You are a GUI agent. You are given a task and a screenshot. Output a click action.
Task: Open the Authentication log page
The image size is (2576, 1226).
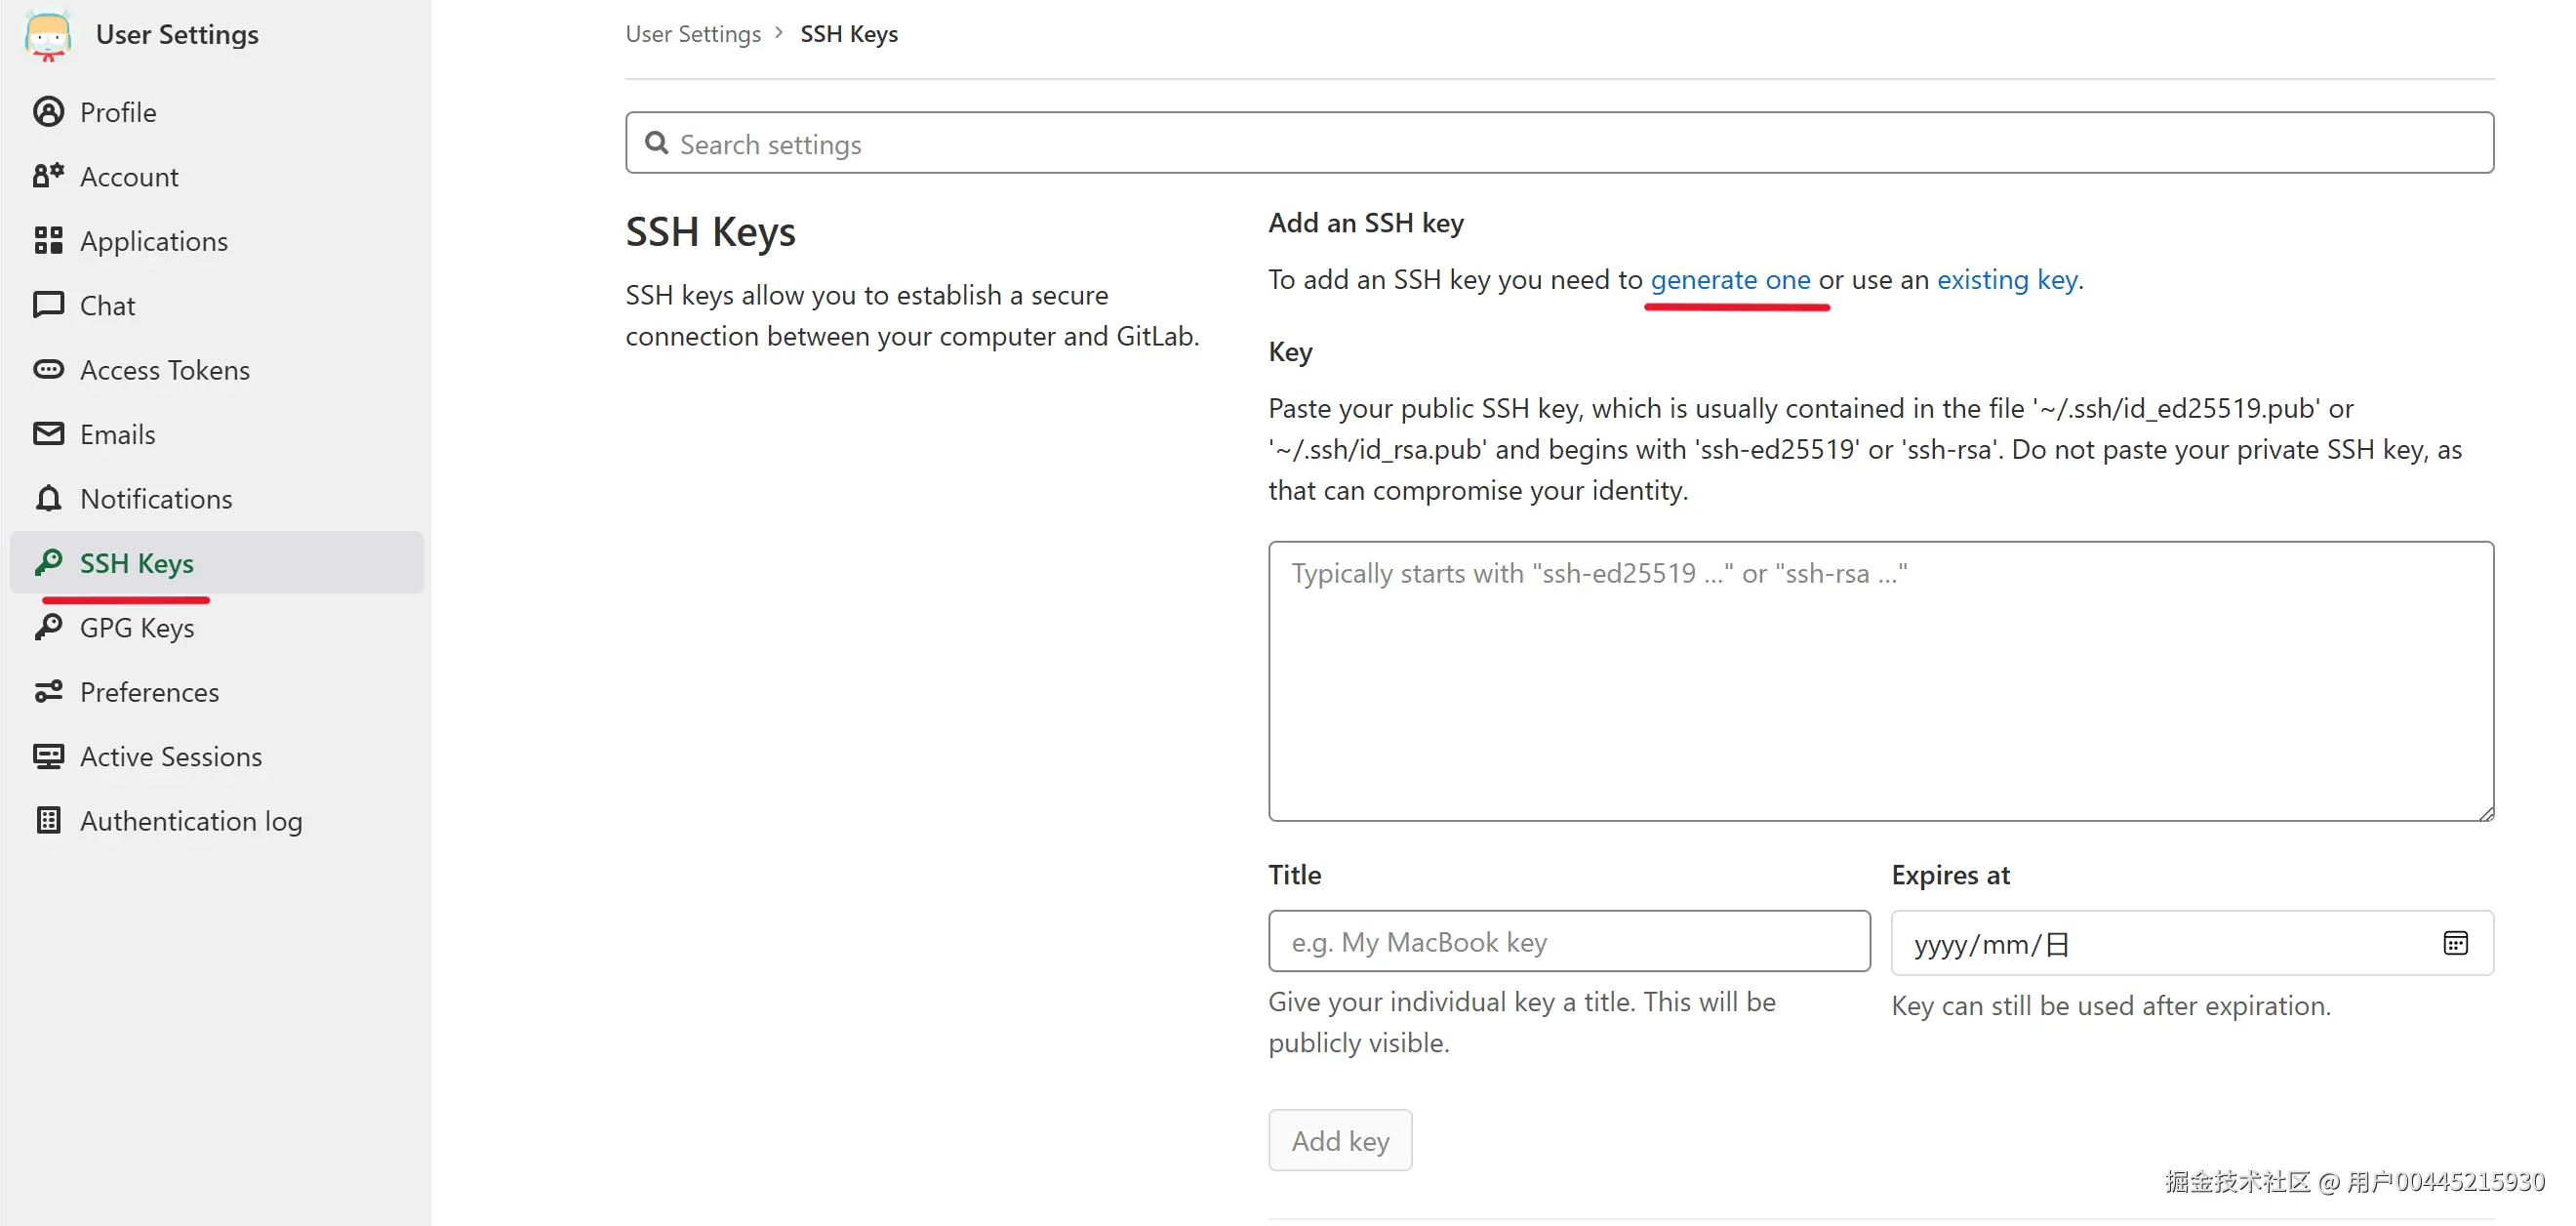190,821
